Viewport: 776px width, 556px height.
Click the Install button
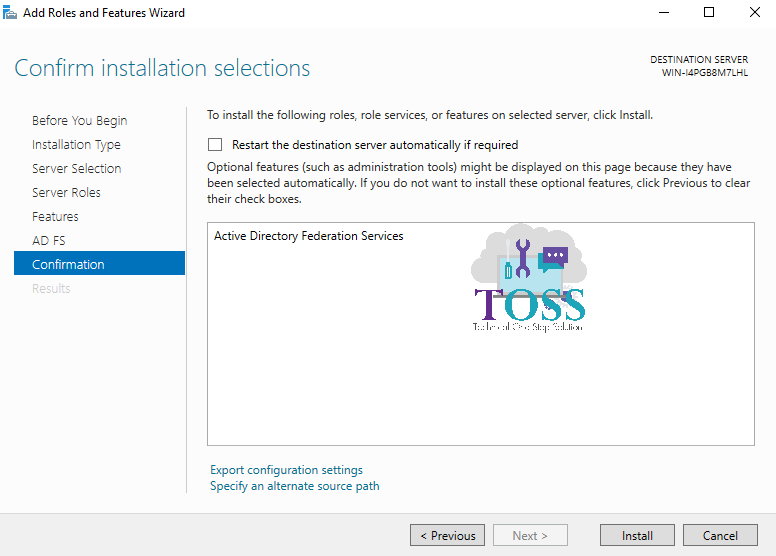(x=637, y=535)
